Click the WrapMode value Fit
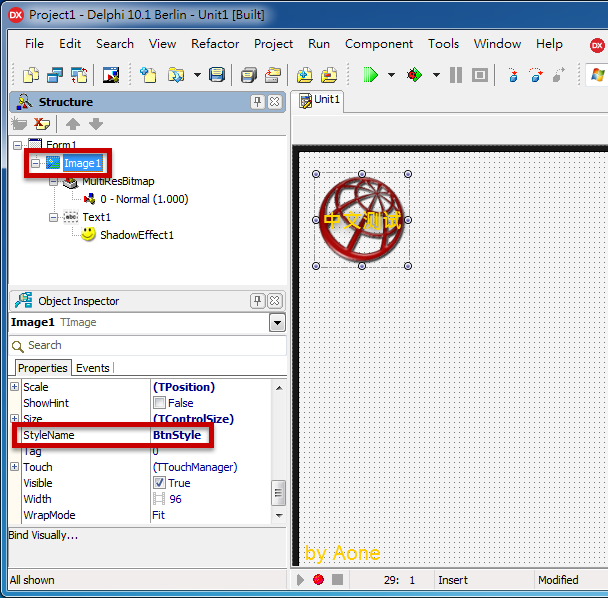 159,515
